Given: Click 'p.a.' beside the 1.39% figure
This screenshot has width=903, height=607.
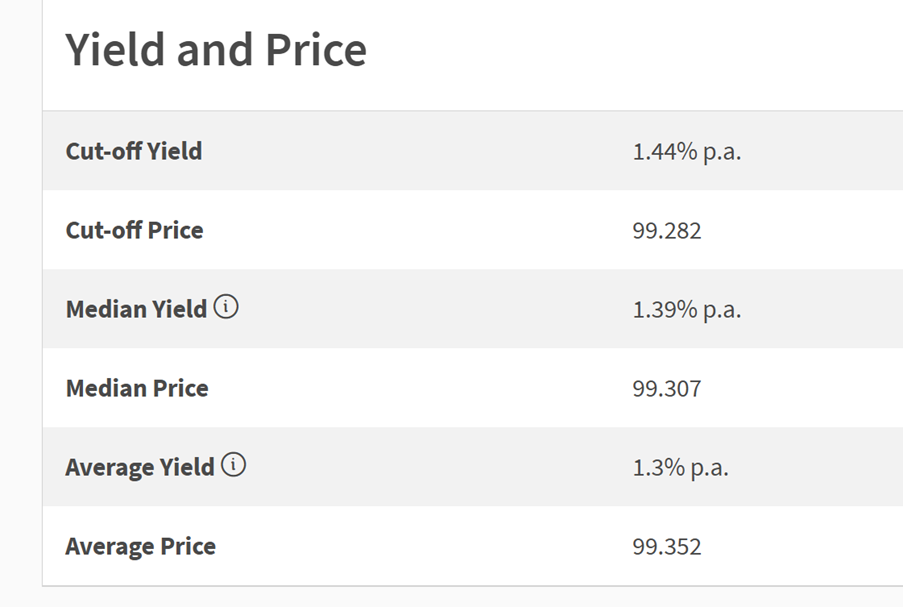Looking at the screenshot, I should pyautogui.click(x=722, y=311).
